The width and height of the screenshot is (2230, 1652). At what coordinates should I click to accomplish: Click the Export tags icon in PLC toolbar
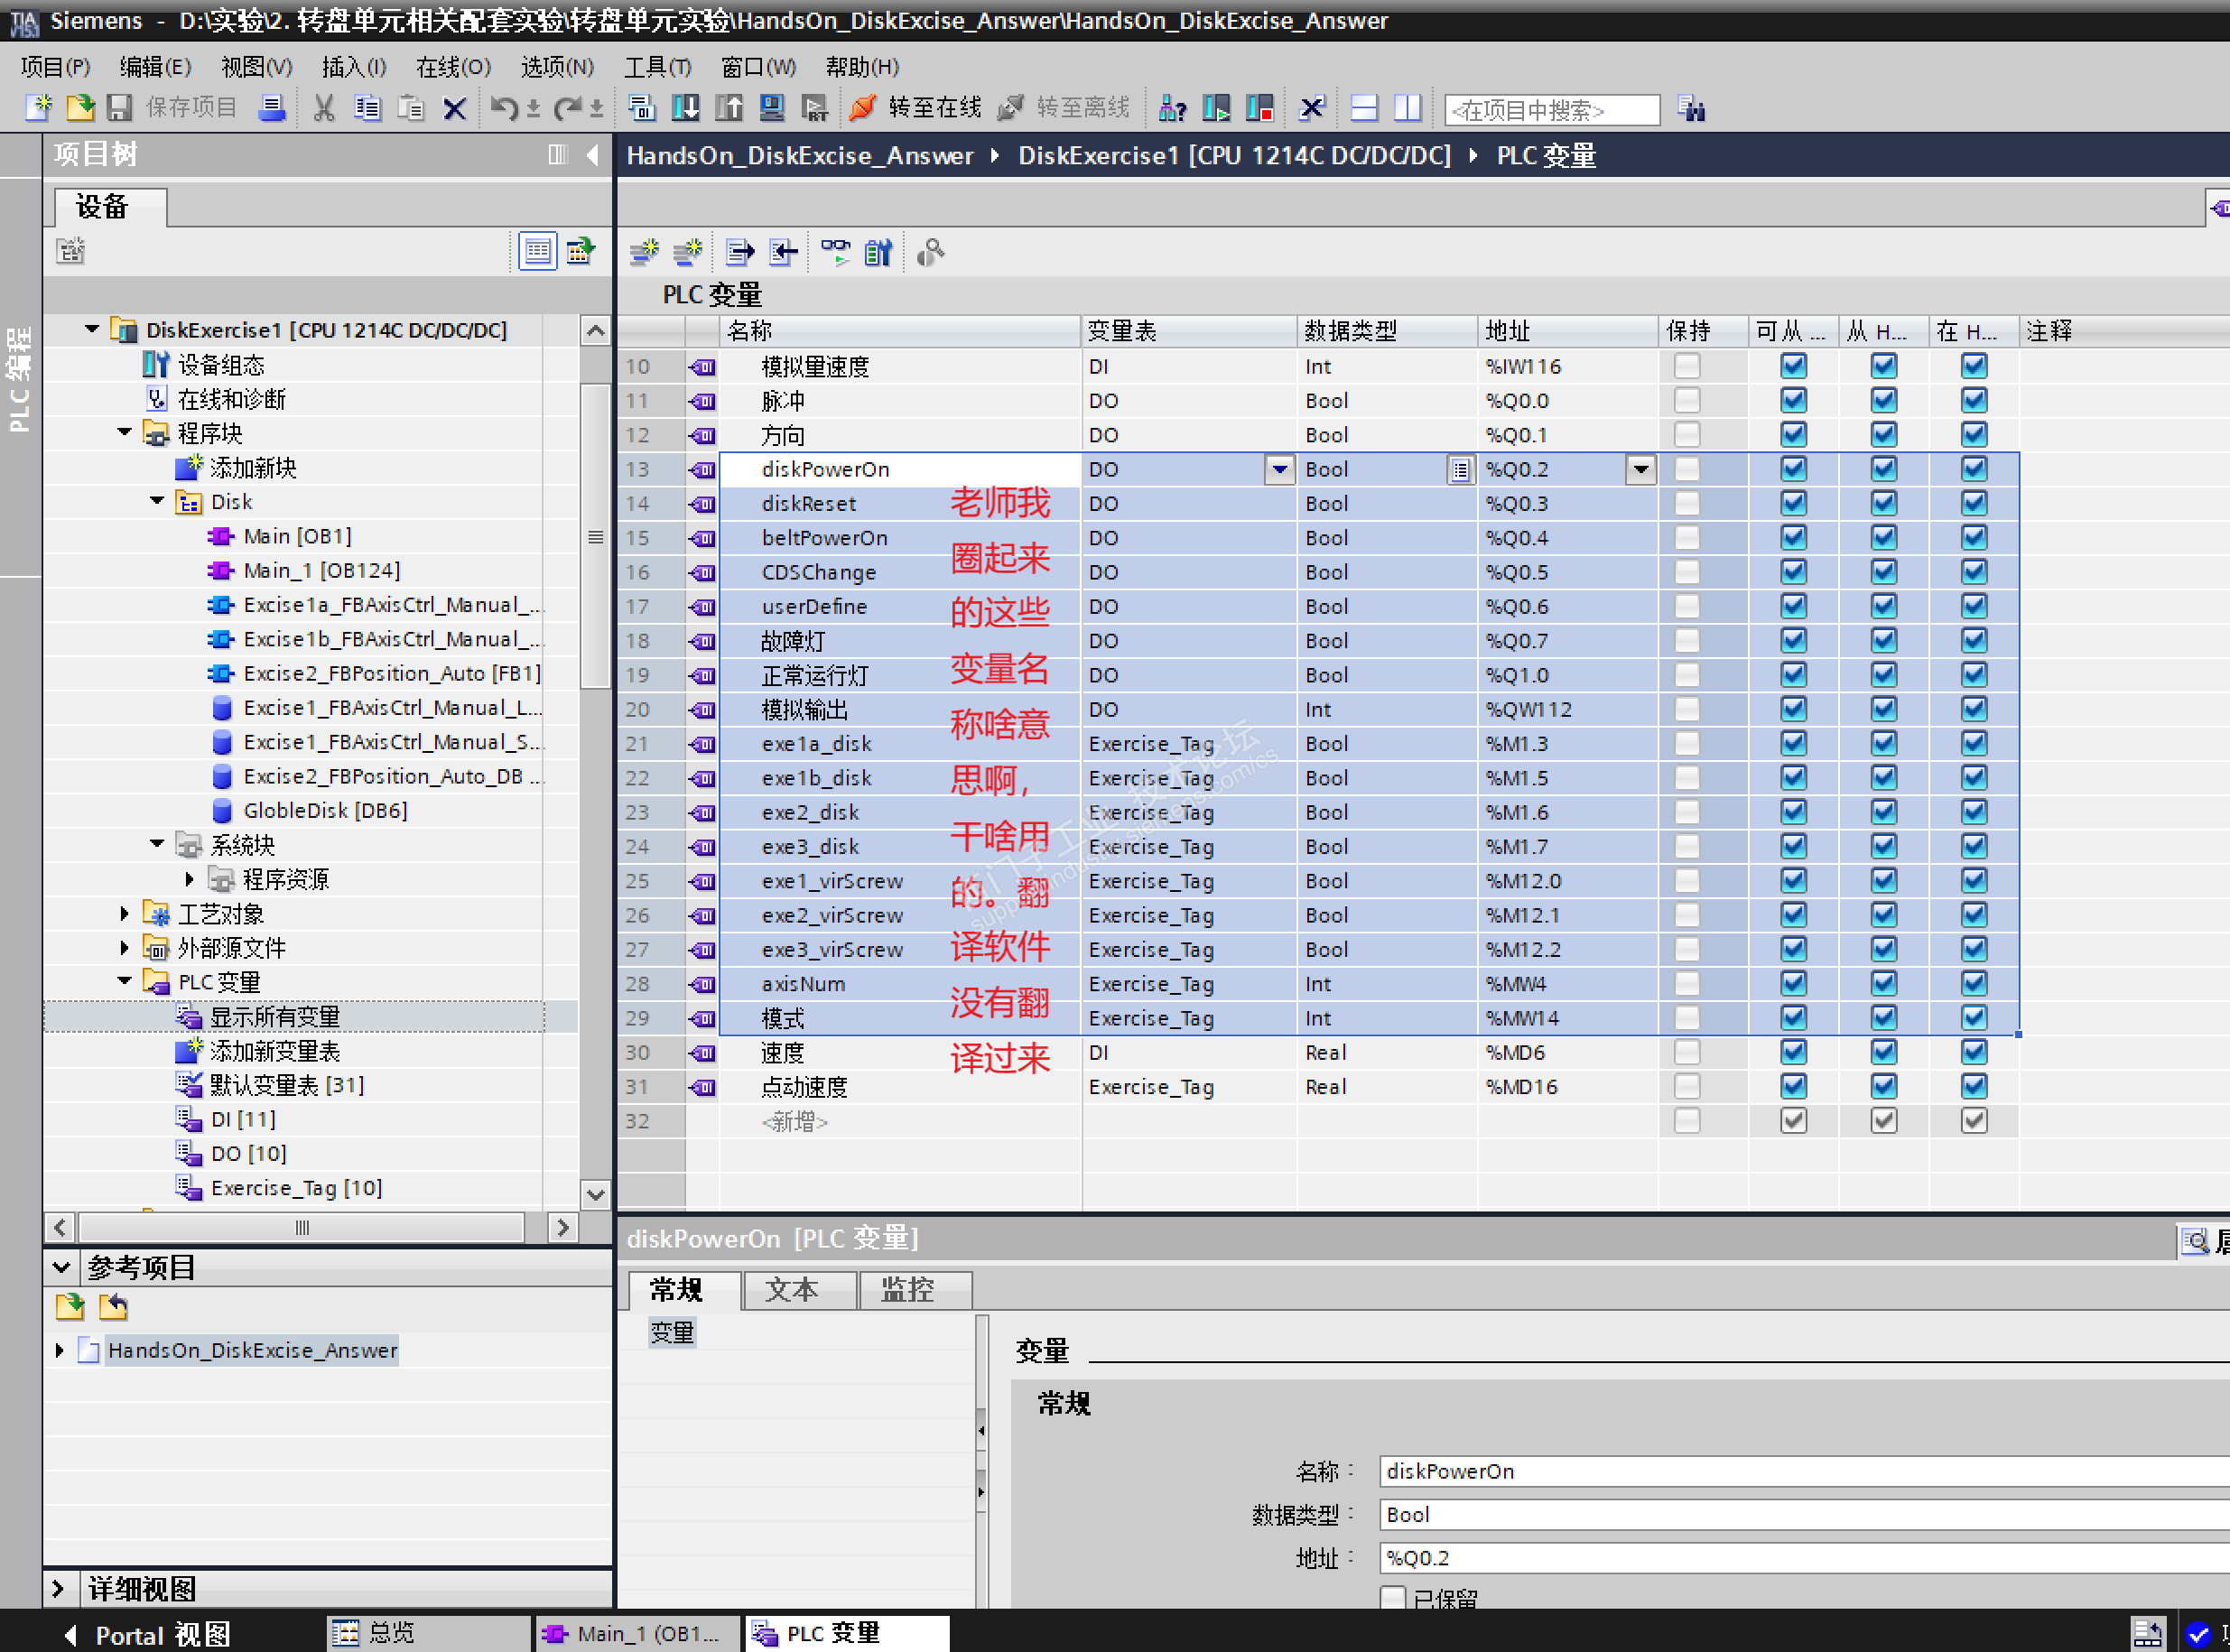click(739, 253)
